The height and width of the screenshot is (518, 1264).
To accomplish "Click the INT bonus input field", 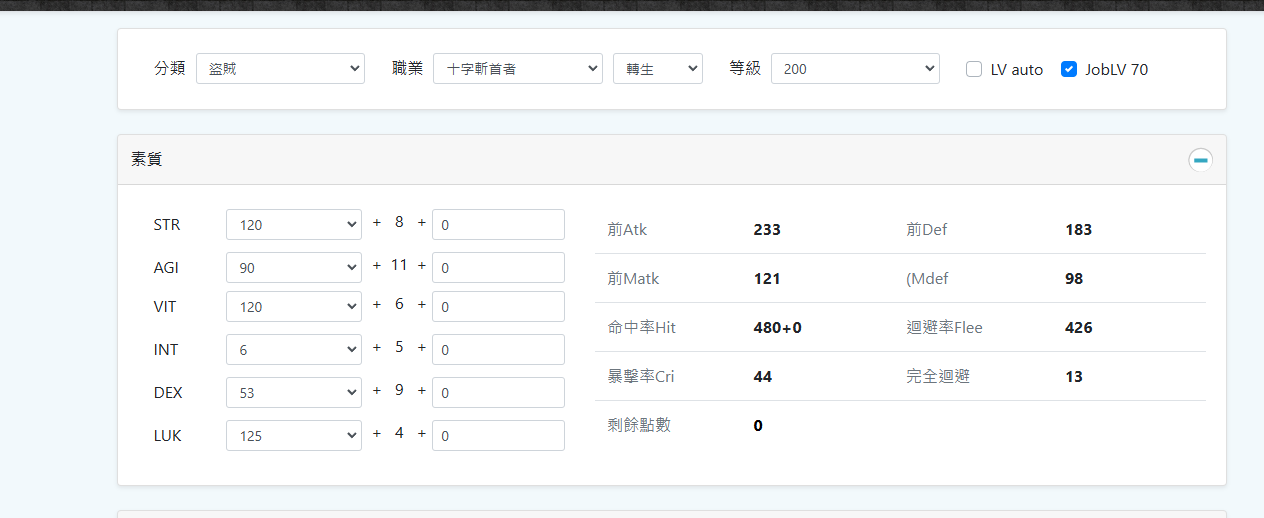I will [x=498, y=350].
